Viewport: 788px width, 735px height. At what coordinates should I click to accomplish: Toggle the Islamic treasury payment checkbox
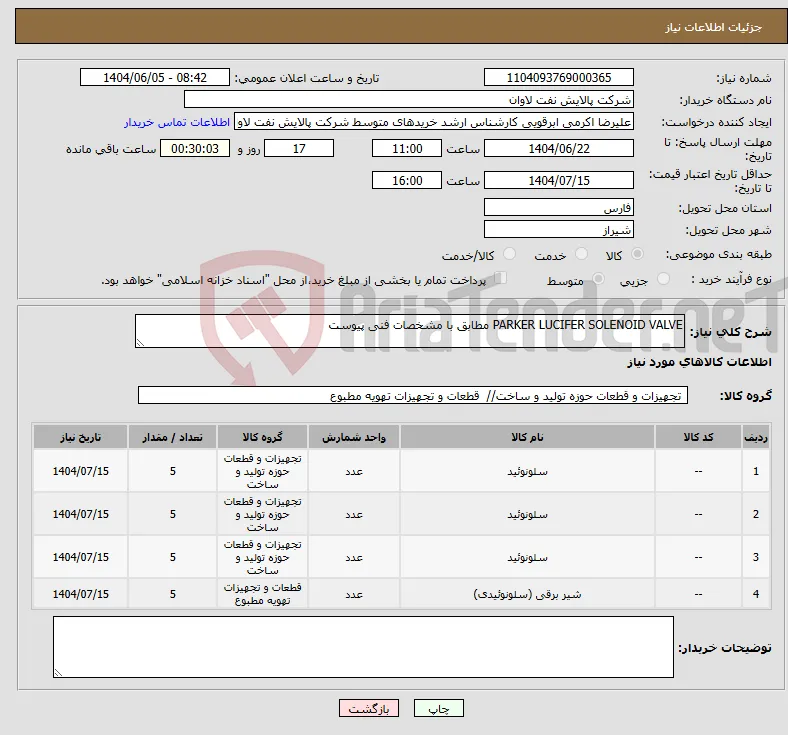click(x=501, y=278)
